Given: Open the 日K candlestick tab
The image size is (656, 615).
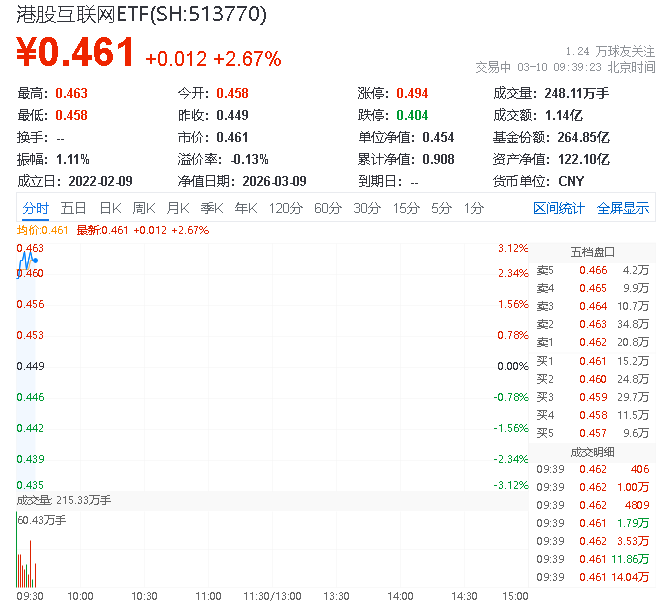Looking at the screenshot, I should pyautogui.click(x=109, y=208).
